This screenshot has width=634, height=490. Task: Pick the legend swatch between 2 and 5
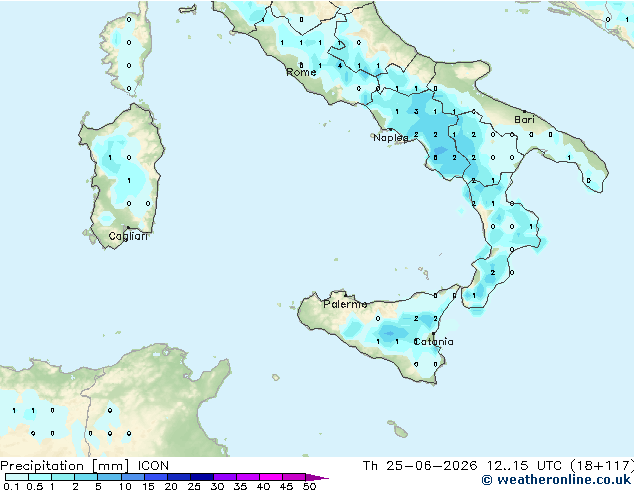tap(86, 477)
